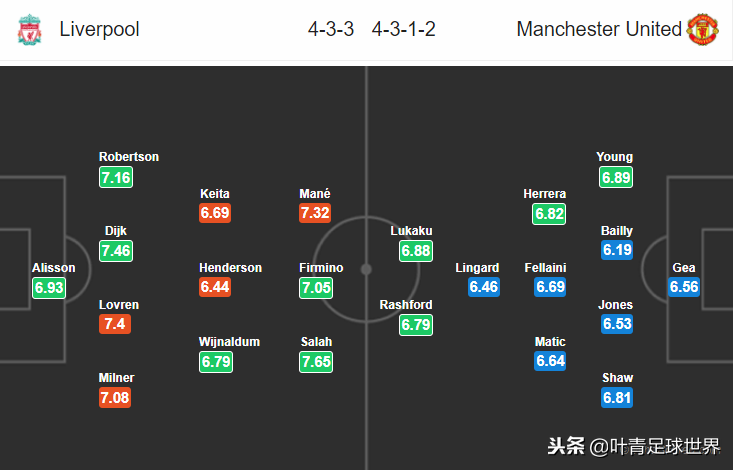
Task: Click Gea's 6.56 goalkeeper rating
Action: [684, 287]
